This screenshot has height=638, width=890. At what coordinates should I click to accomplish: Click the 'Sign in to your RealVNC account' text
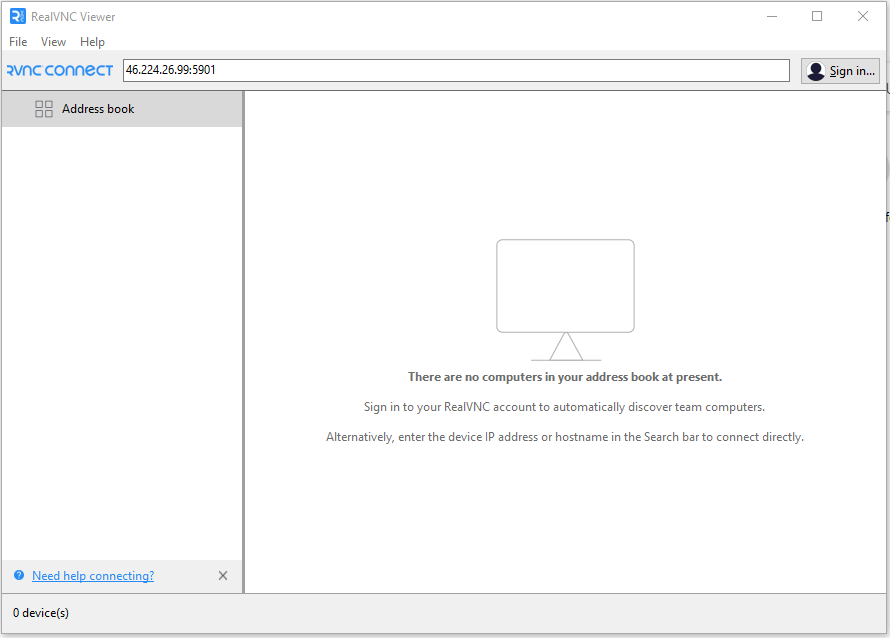coord(564,407)
